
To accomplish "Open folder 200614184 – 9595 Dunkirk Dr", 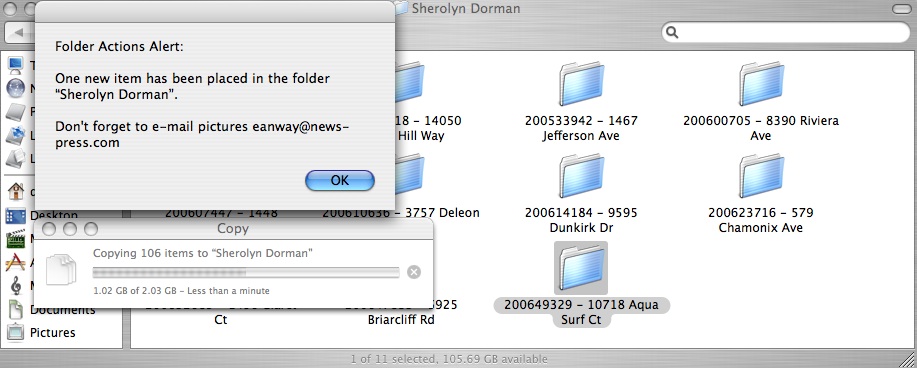I will click(581, 177).
